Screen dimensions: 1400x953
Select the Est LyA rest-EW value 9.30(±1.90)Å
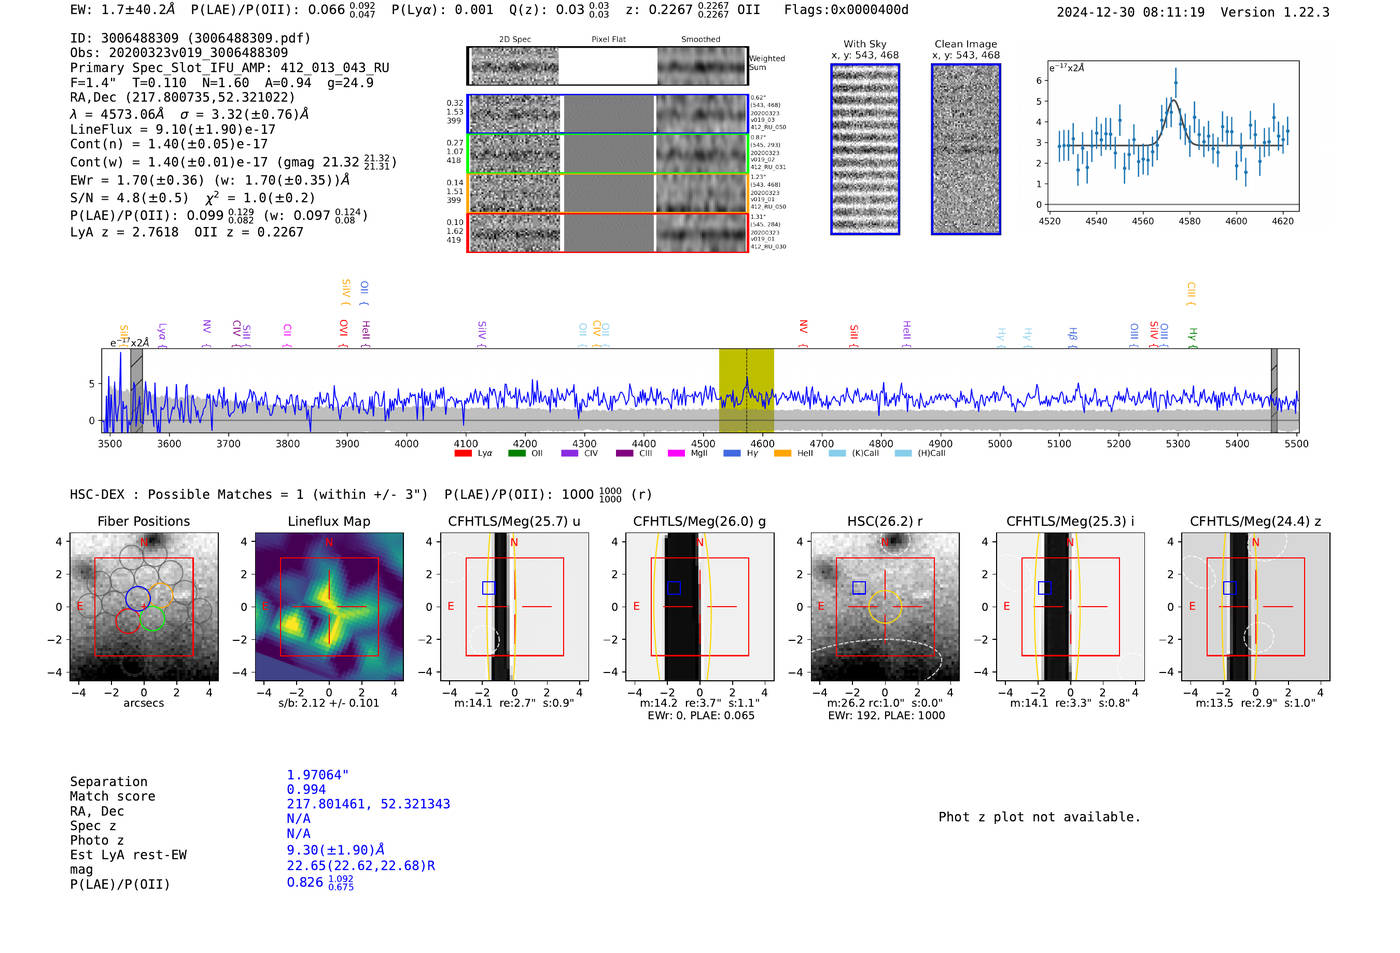[x=336, y=850]
